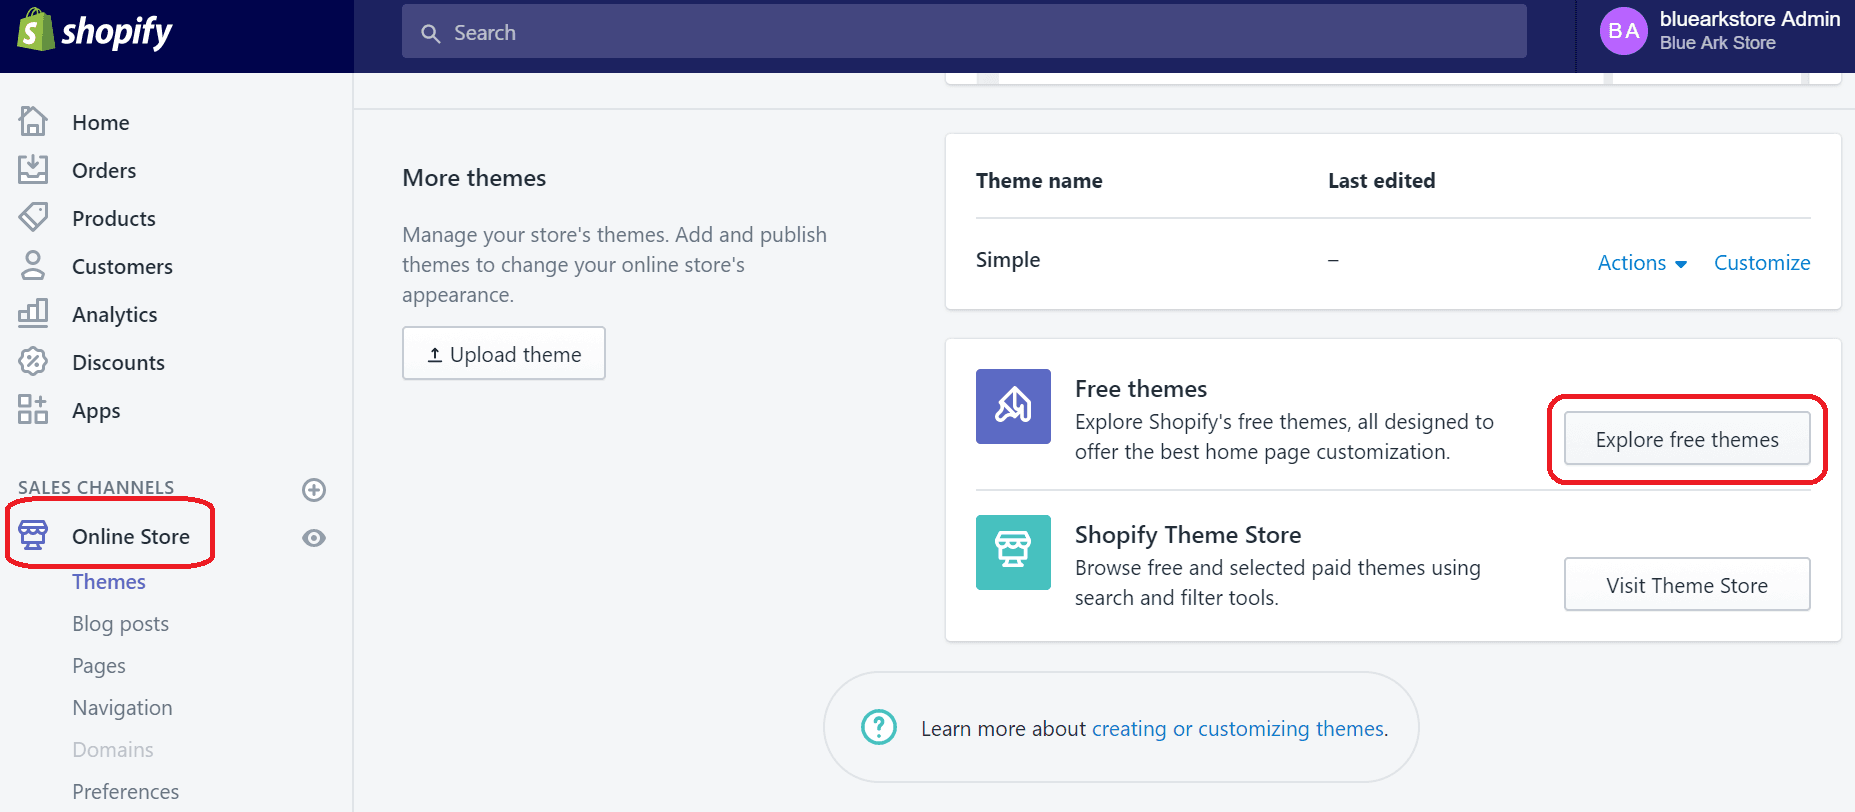Viewport: 1855px width, 812px height.
Task: Click the Customers person icon
Action: coord(33,265)
